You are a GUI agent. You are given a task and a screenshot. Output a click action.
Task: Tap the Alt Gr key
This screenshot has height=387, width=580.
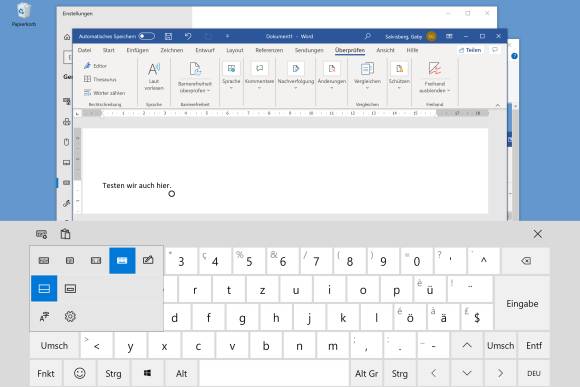coord(367,373)
